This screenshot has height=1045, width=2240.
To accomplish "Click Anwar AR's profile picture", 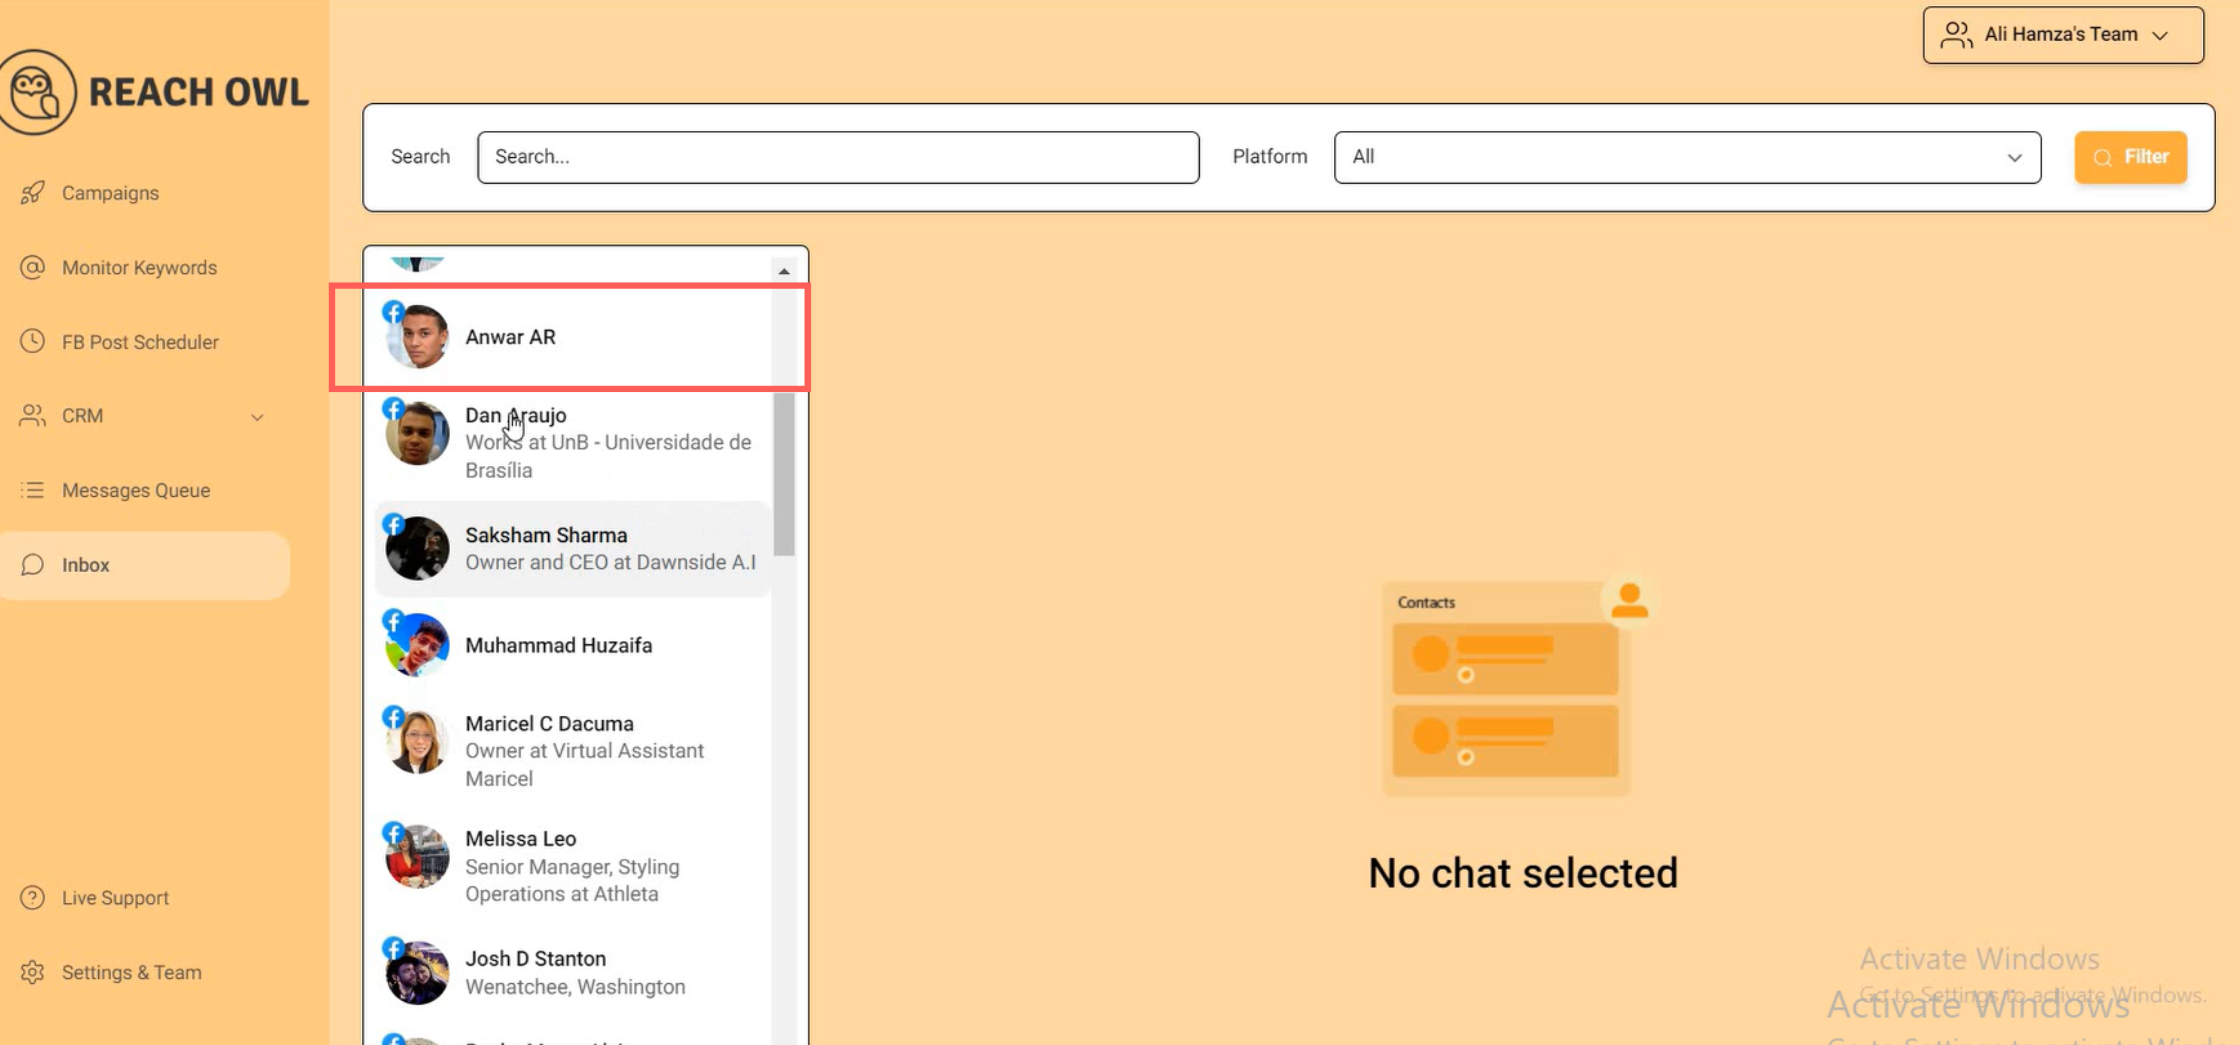I will [417, 337].
